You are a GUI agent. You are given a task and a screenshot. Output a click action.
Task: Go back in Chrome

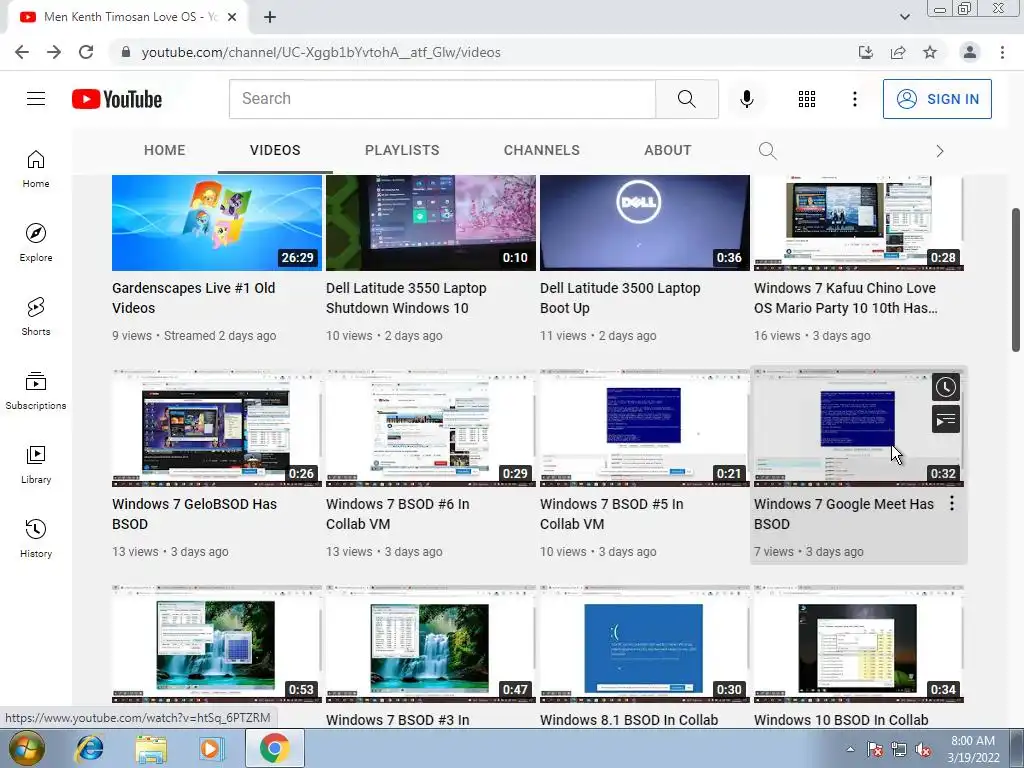tap(22, 52)
